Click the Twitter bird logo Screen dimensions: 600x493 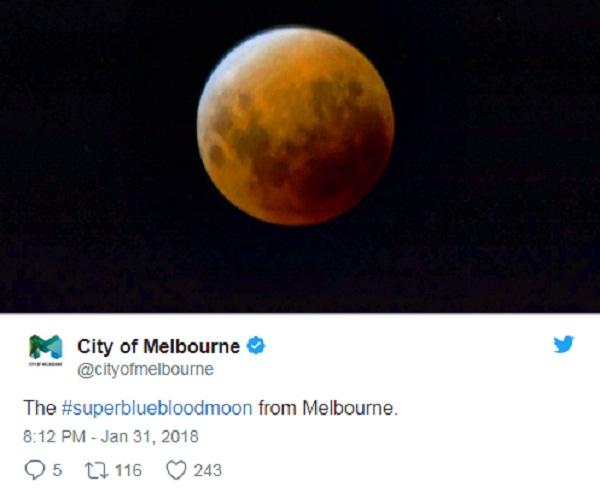pyautogui.click(x=564, y=344)
